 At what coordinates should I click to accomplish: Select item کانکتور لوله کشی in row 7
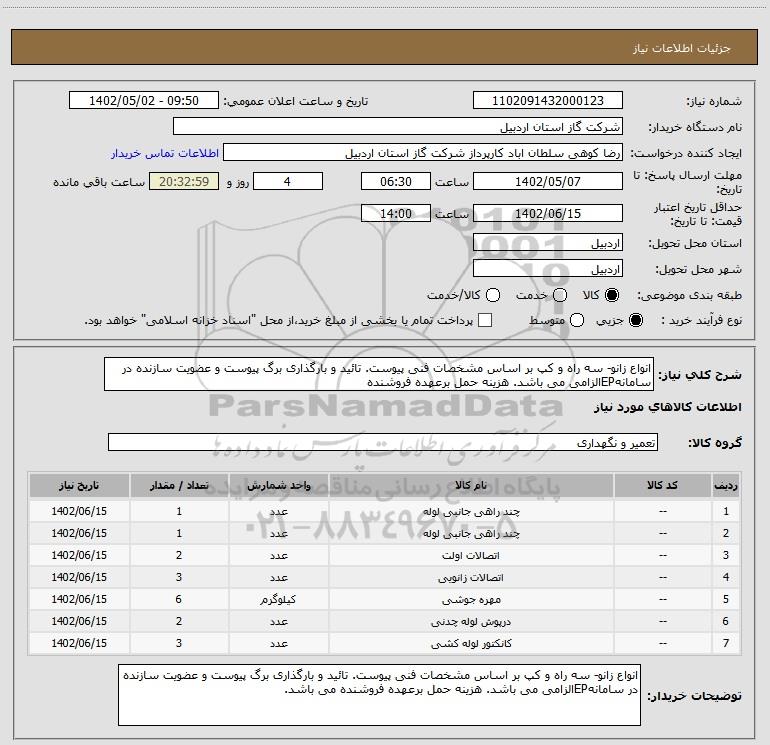click(x=471, y=643)
